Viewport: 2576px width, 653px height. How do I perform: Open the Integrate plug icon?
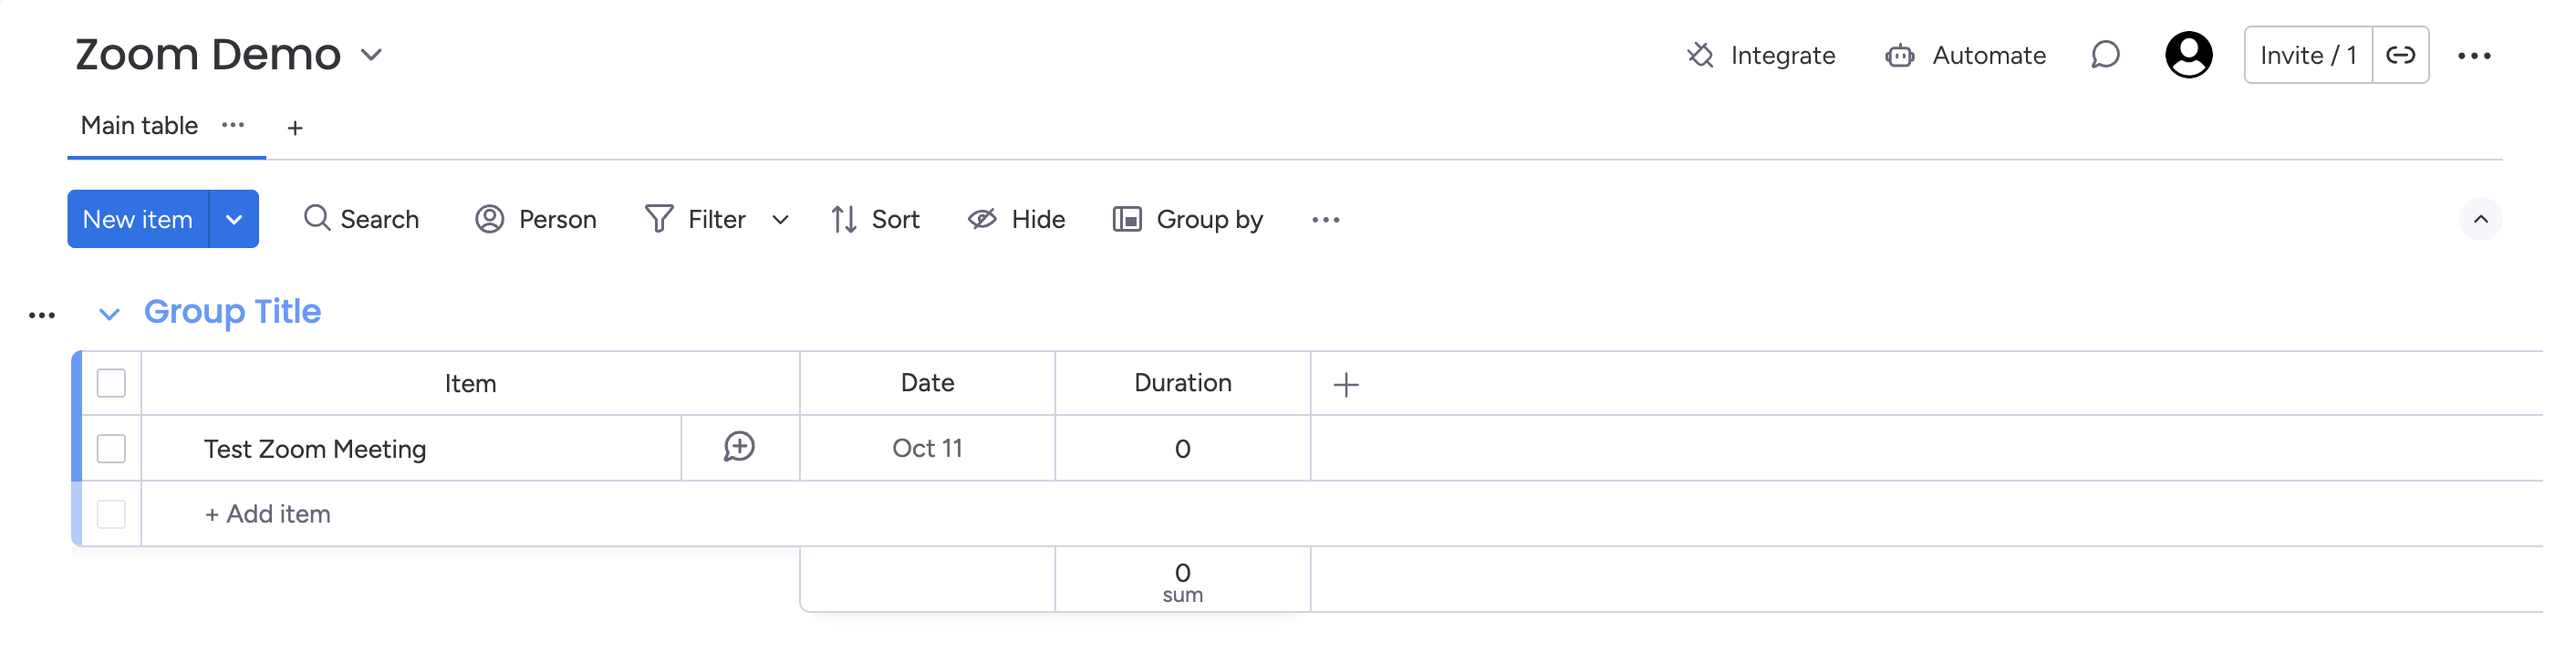coord(1699,55)
